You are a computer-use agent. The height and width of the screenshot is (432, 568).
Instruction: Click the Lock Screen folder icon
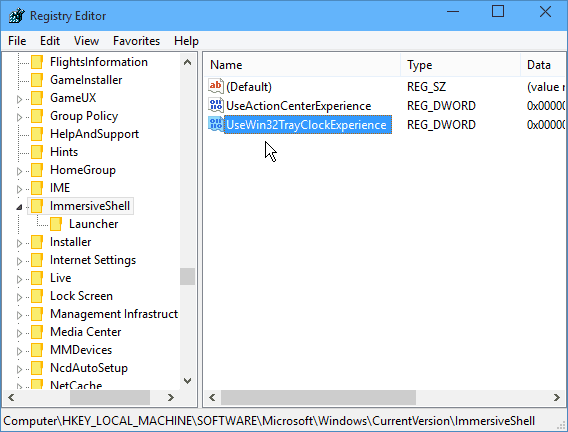click(37, 296)
